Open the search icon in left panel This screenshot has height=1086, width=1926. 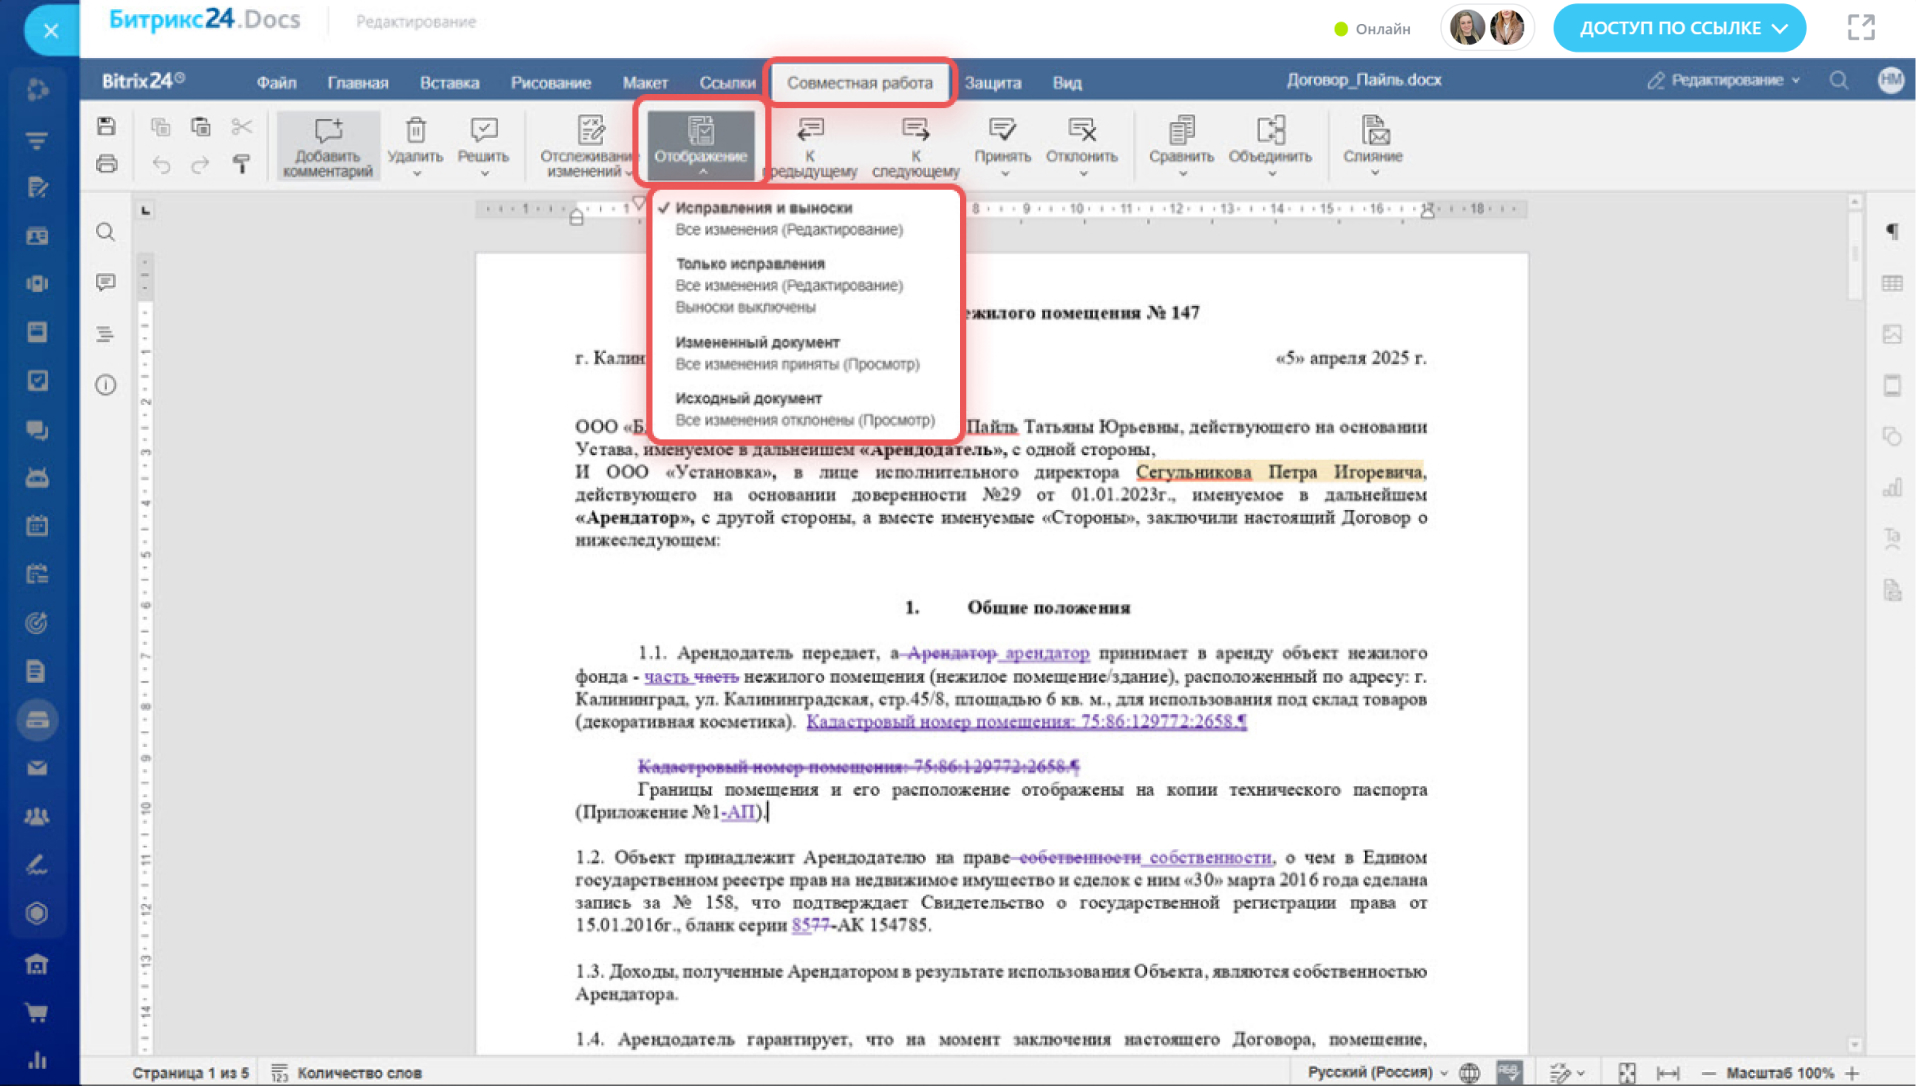(105, 233)
